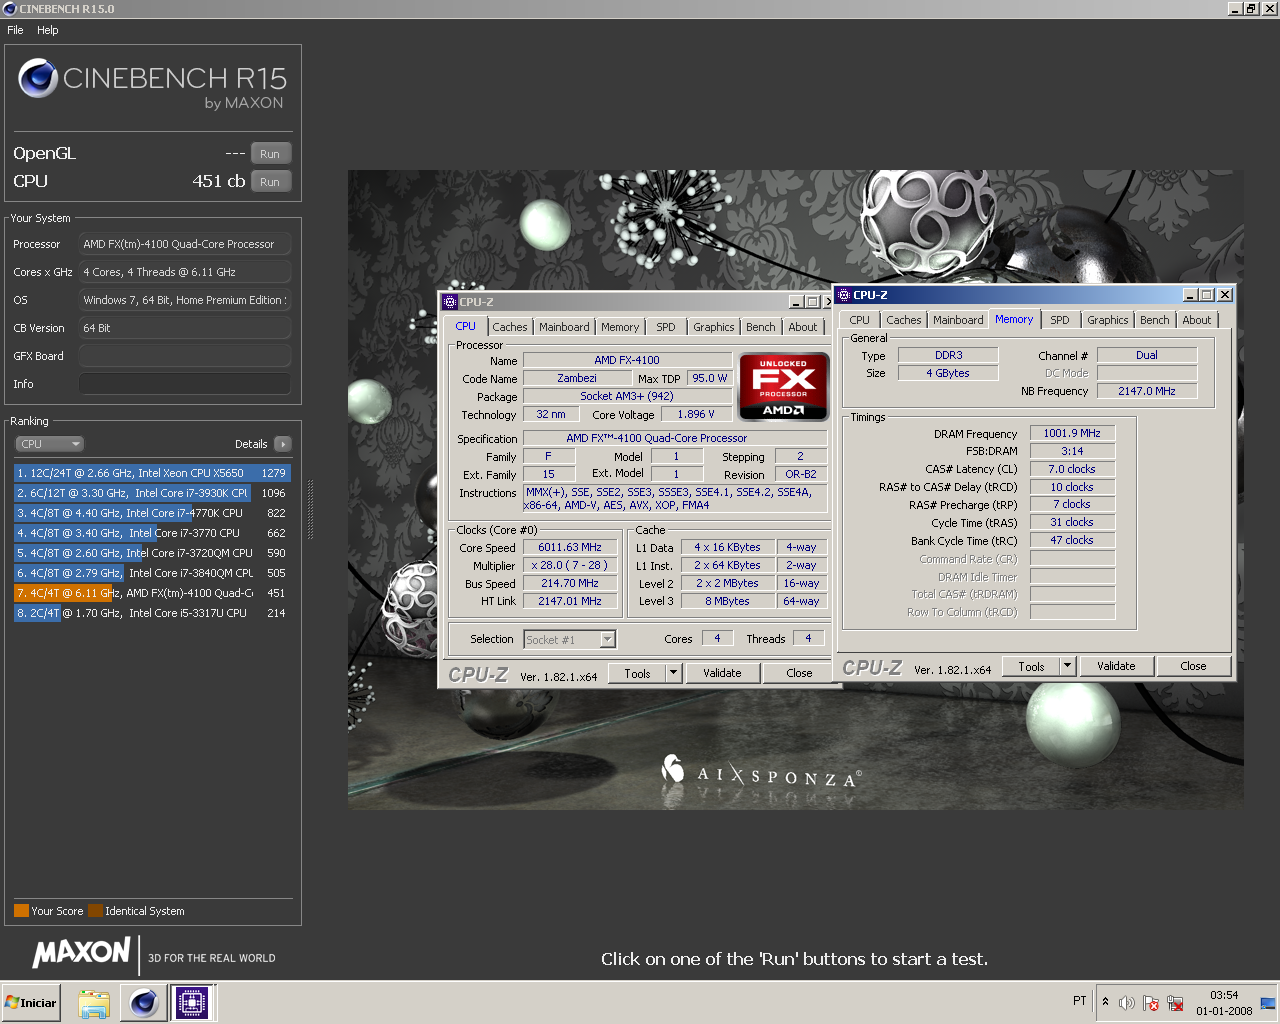The image size is (1280, 1024).
Task: Switch to Caches tab in Memory CPU-Z window
Action: point(904,320)
